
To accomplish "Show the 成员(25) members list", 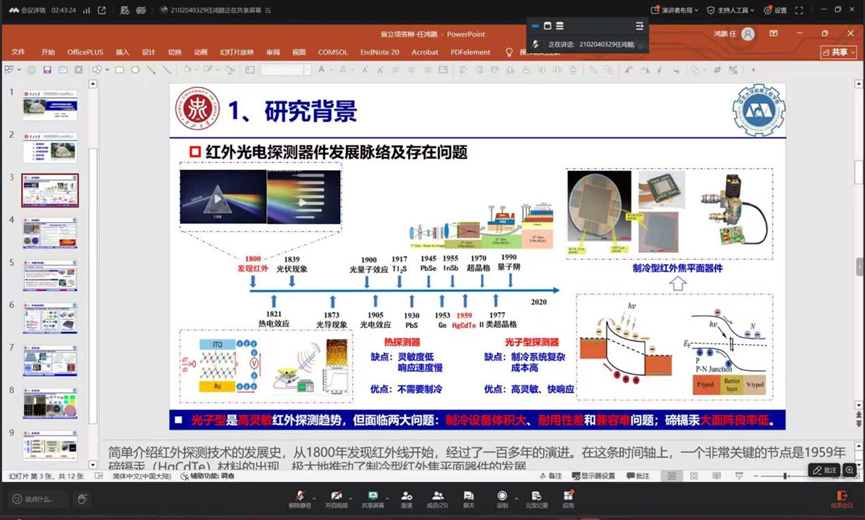I will tap(437, 498).
